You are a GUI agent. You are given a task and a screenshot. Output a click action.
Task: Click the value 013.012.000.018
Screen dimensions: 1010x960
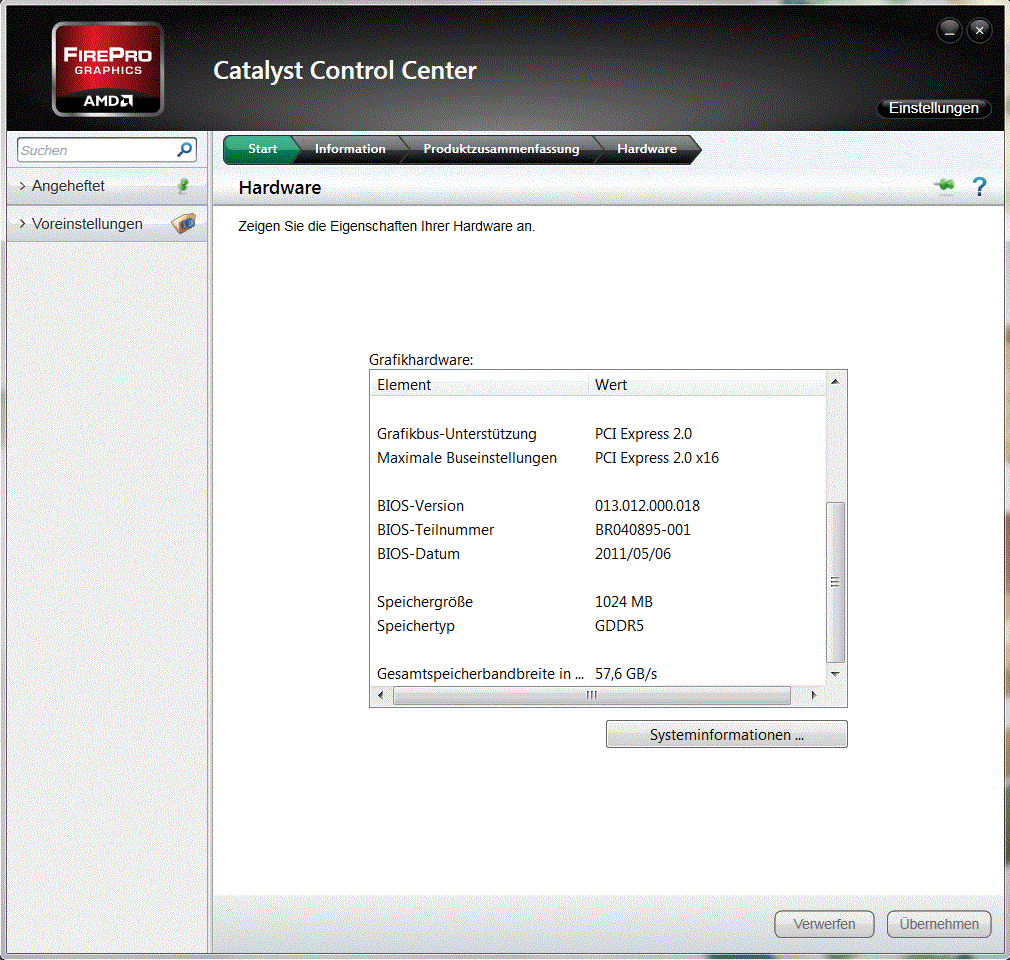tap(647, 506)
